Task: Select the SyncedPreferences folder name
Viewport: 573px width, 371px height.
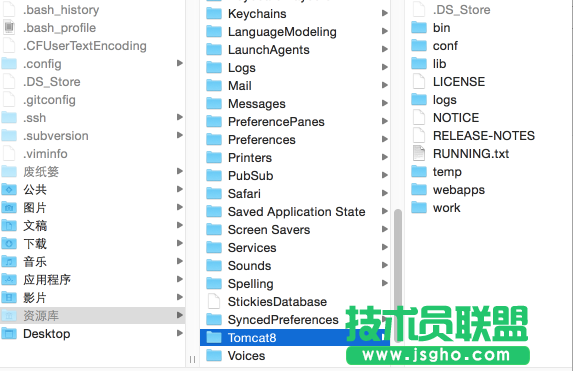Action: [283, 320]
